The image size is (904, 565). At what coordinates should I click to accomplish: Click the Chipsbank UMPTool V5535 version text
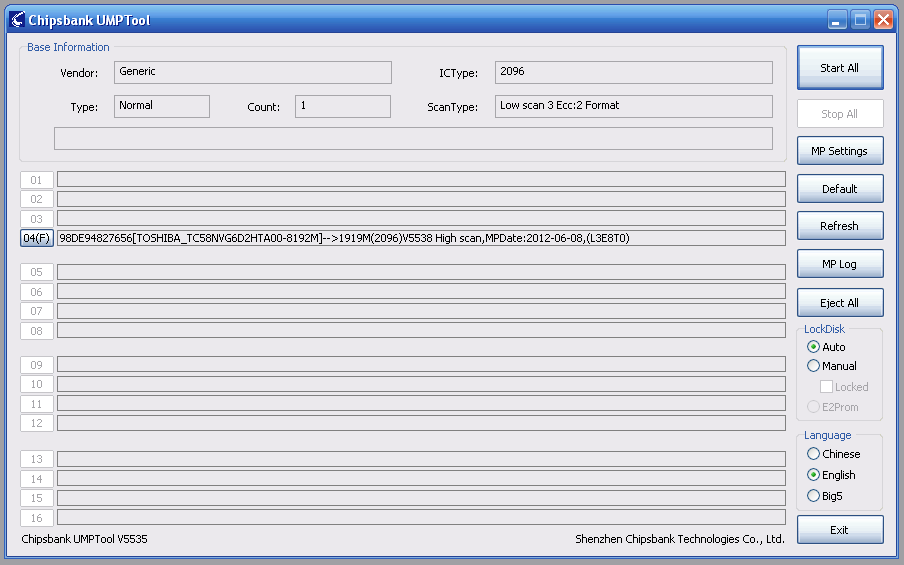pos(84,539)
